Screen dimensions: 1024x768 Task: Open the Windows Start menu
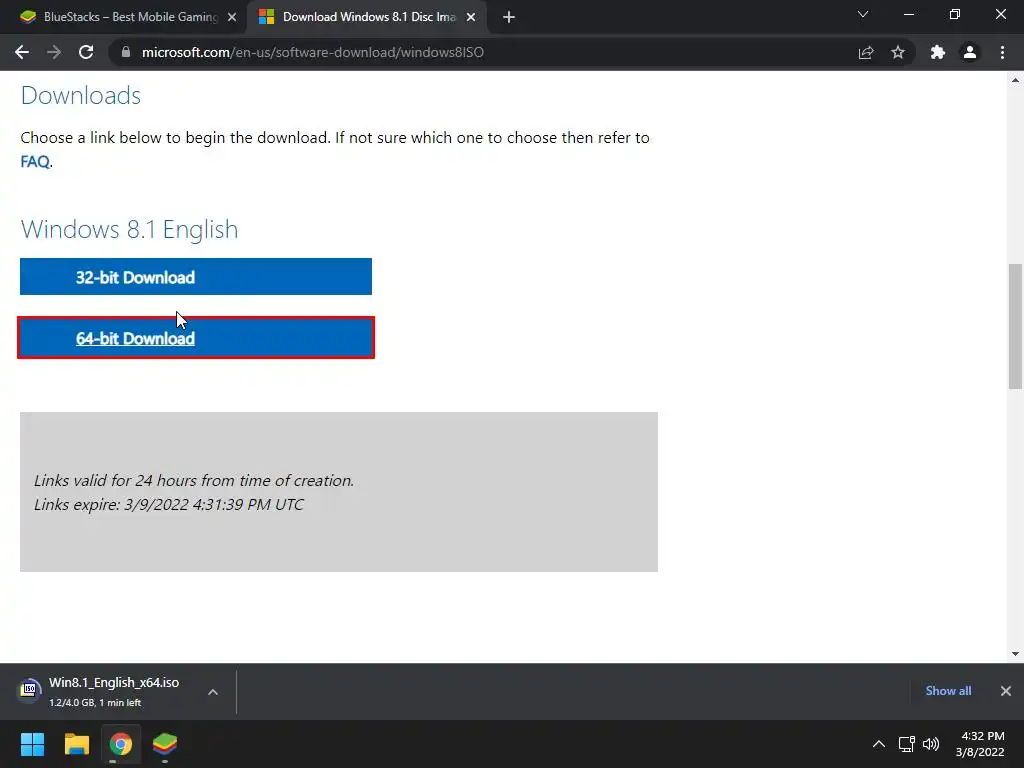[32, 744]
